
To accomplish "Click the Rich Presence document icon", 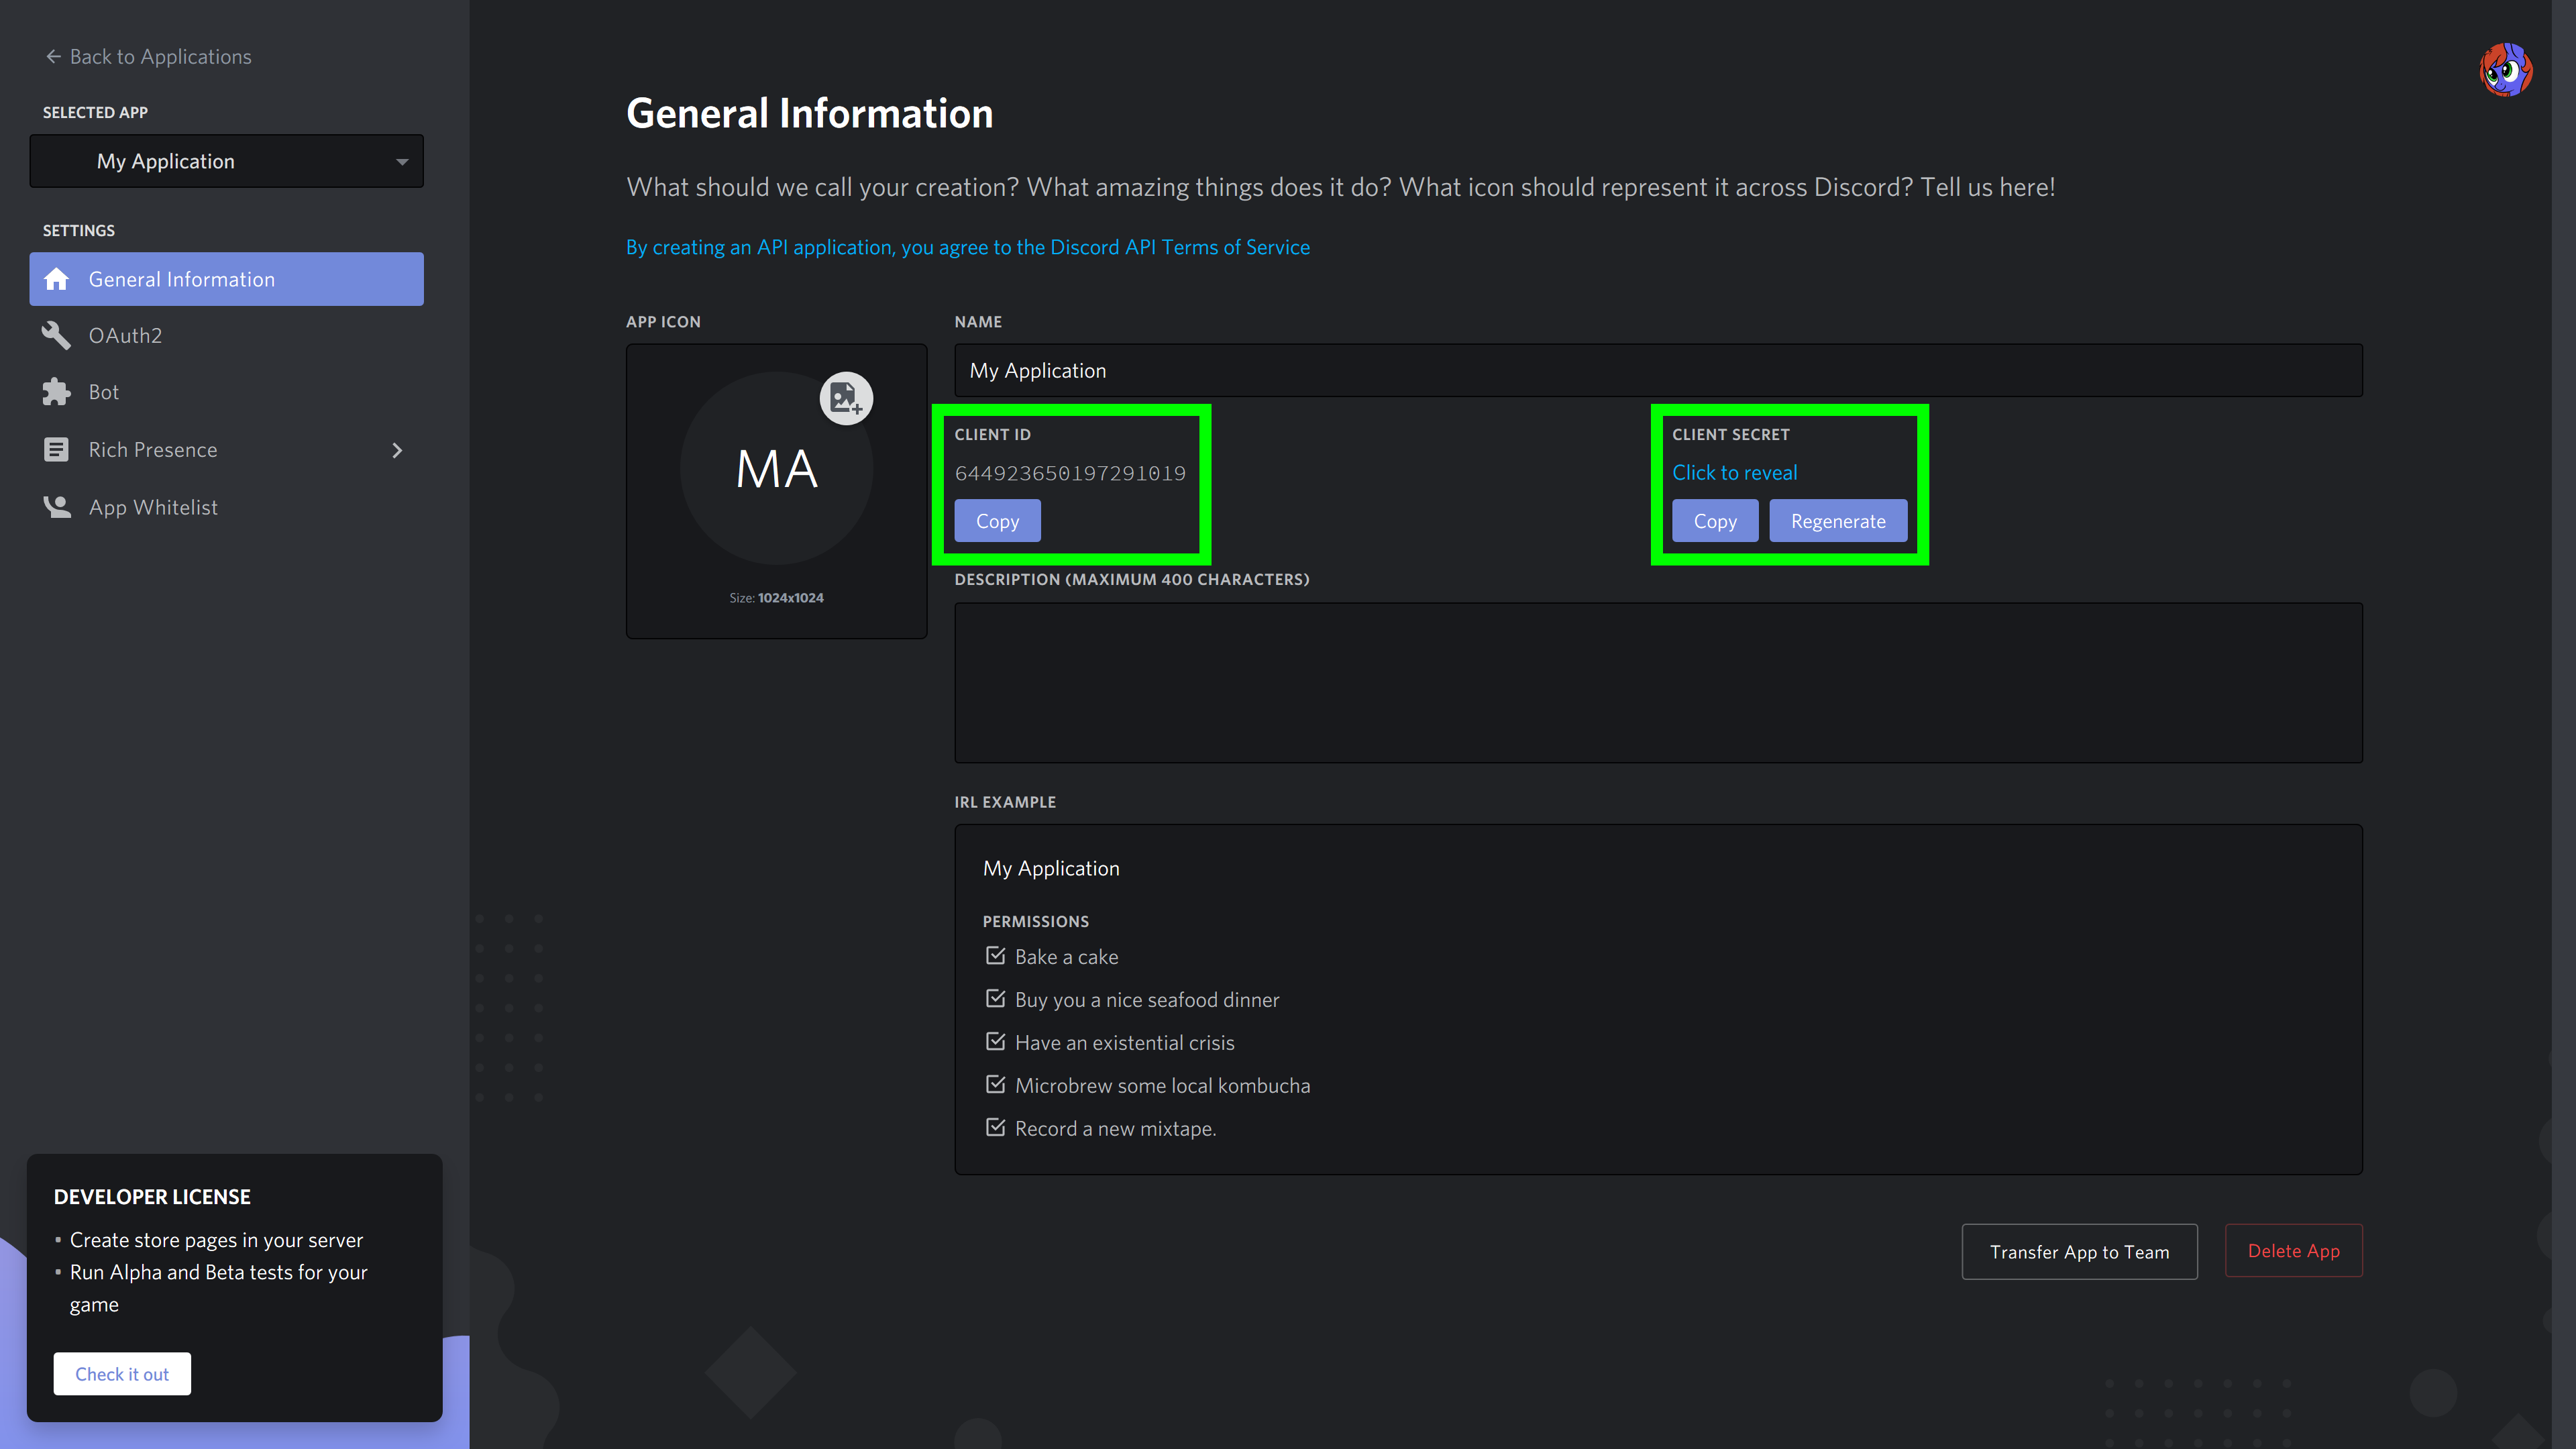I will click(57, 450).
